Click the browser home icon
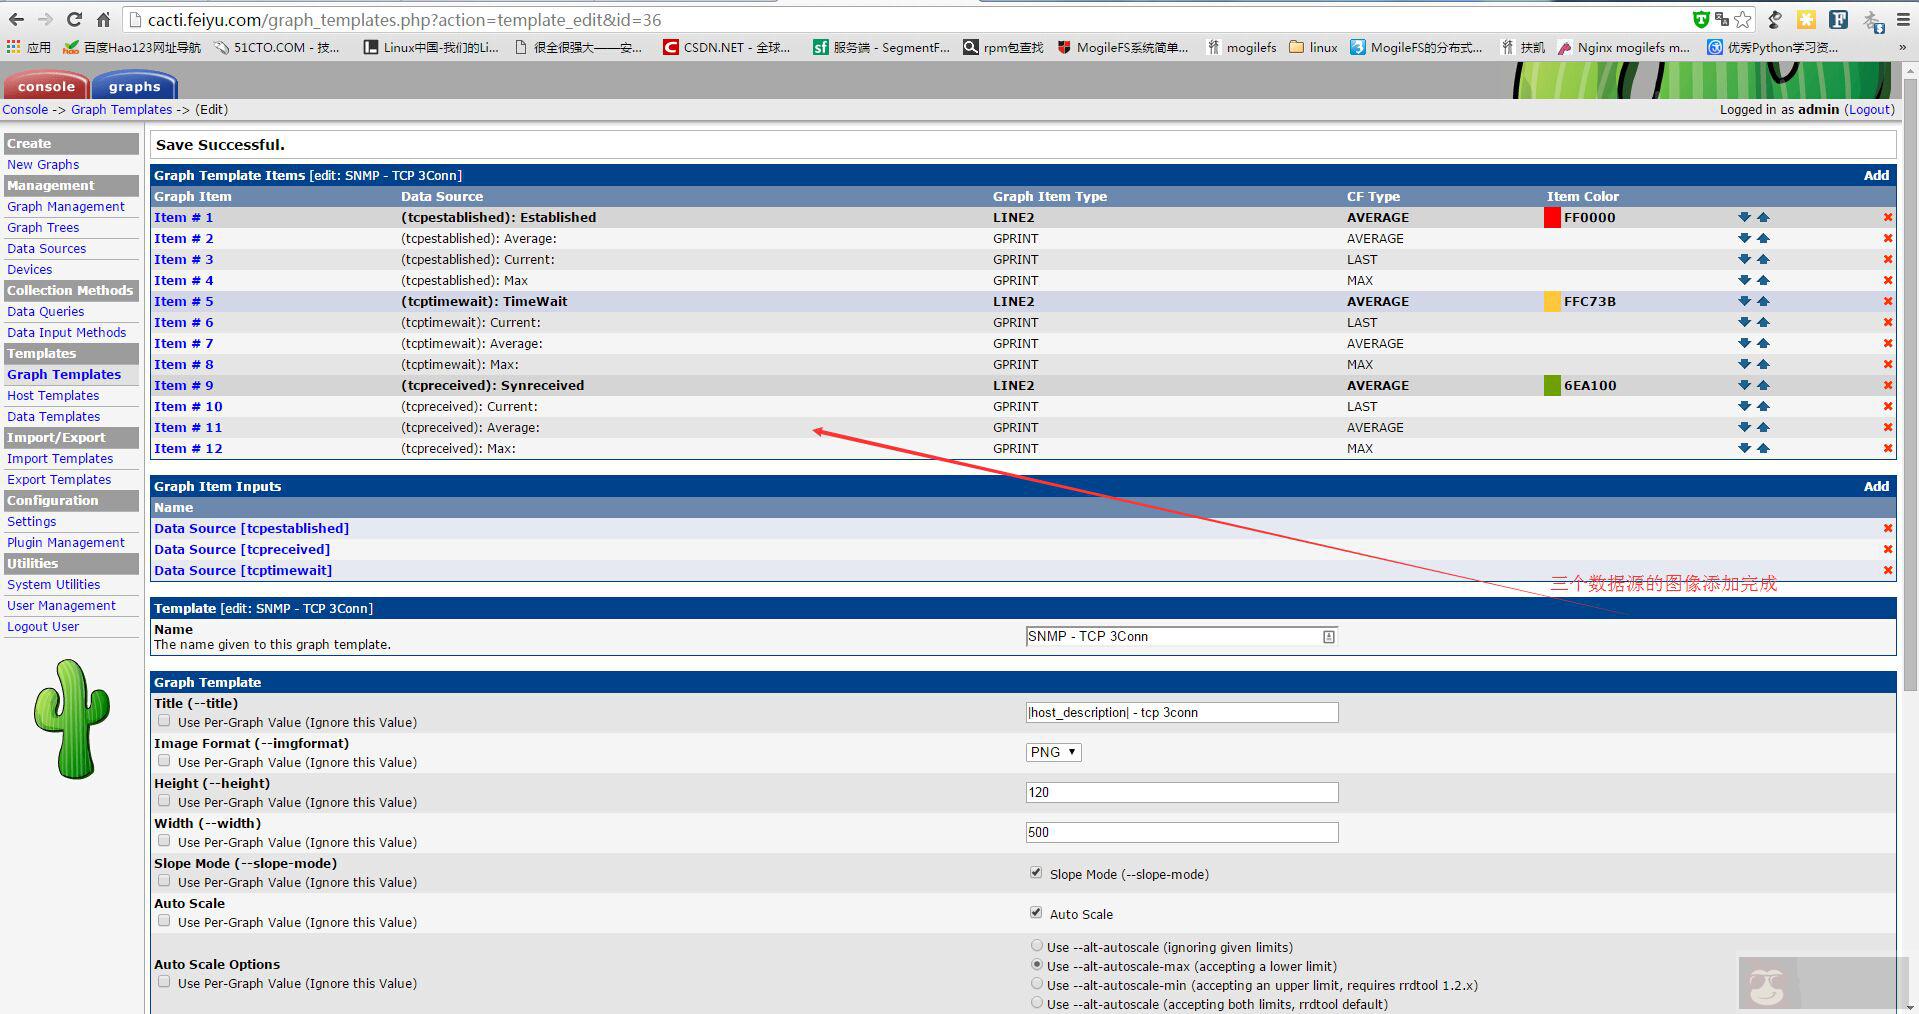 pyautogui.click(x=103, y=20)
